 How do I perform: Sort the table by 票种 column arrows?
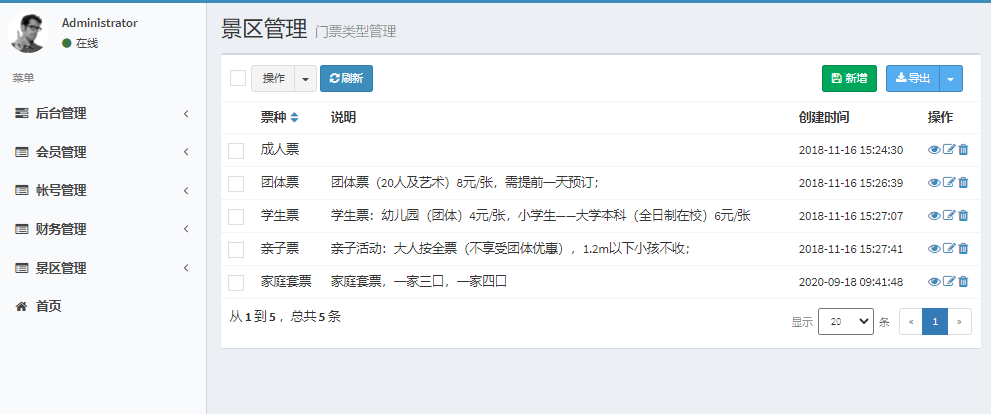[x=294, y=118]
